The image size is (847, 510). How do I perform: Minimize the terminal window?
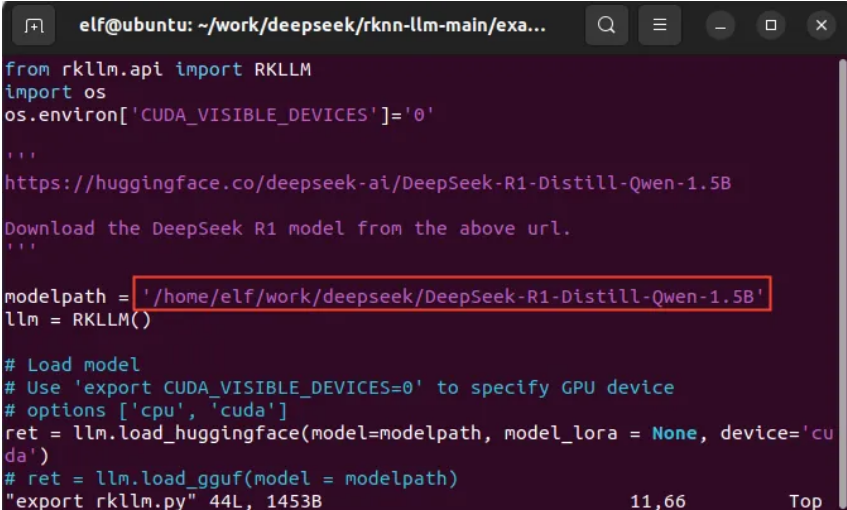[x=720, y=26]
